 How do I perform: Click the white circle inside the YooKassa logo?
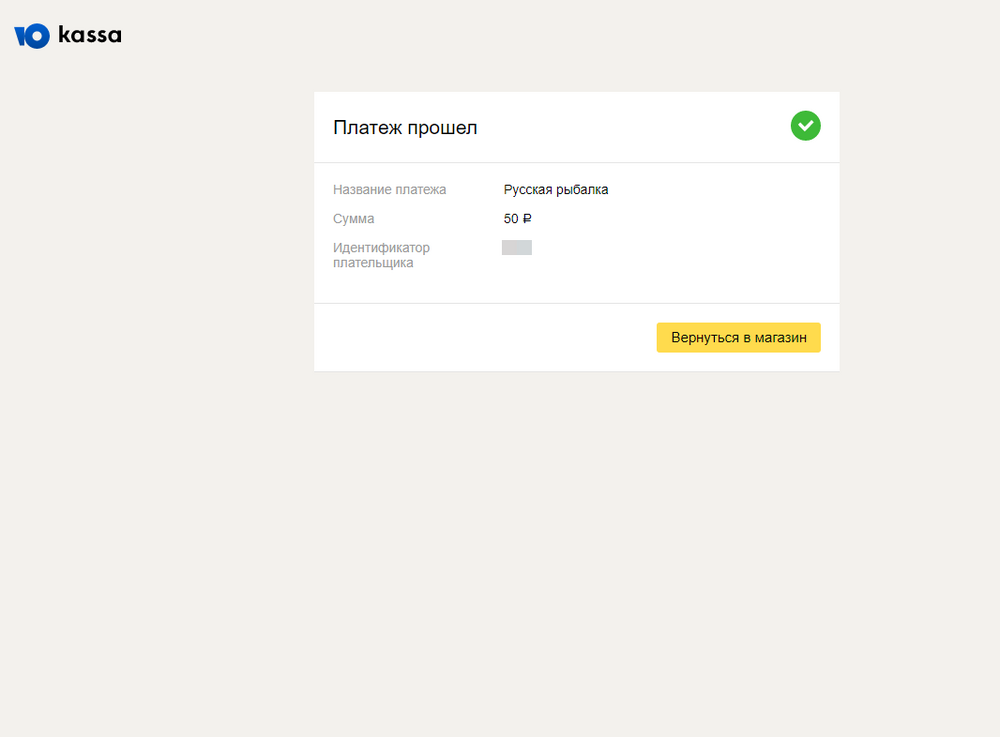37,37
